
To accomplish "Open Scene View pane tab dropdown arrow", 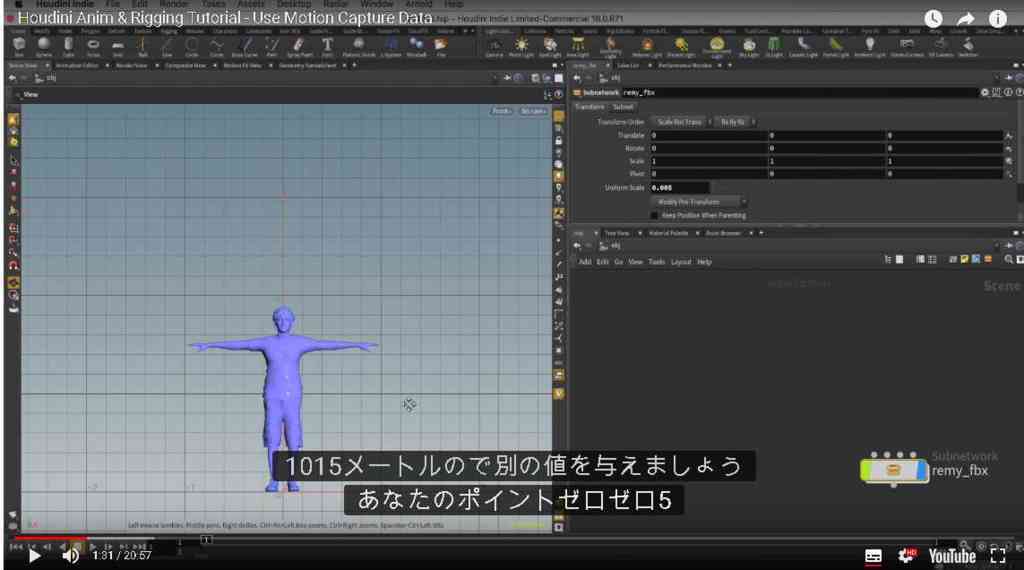I will [x=47, y=65].
